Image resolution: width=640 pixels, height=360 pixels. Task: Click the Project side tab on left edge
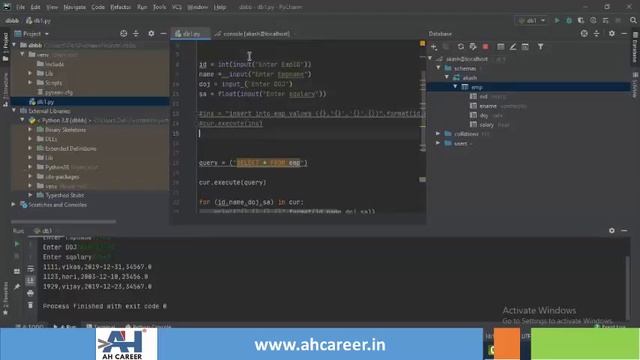click(x=5, y=47)
